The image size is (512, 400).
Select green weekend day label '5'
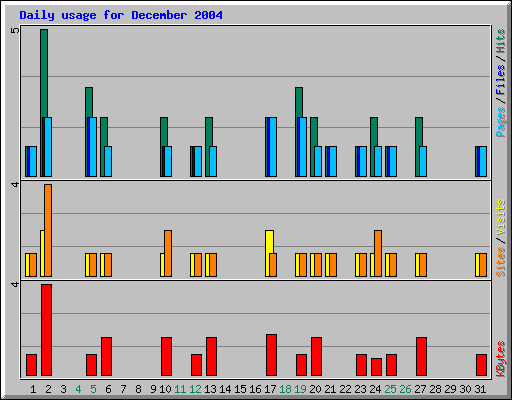(93, 389)
